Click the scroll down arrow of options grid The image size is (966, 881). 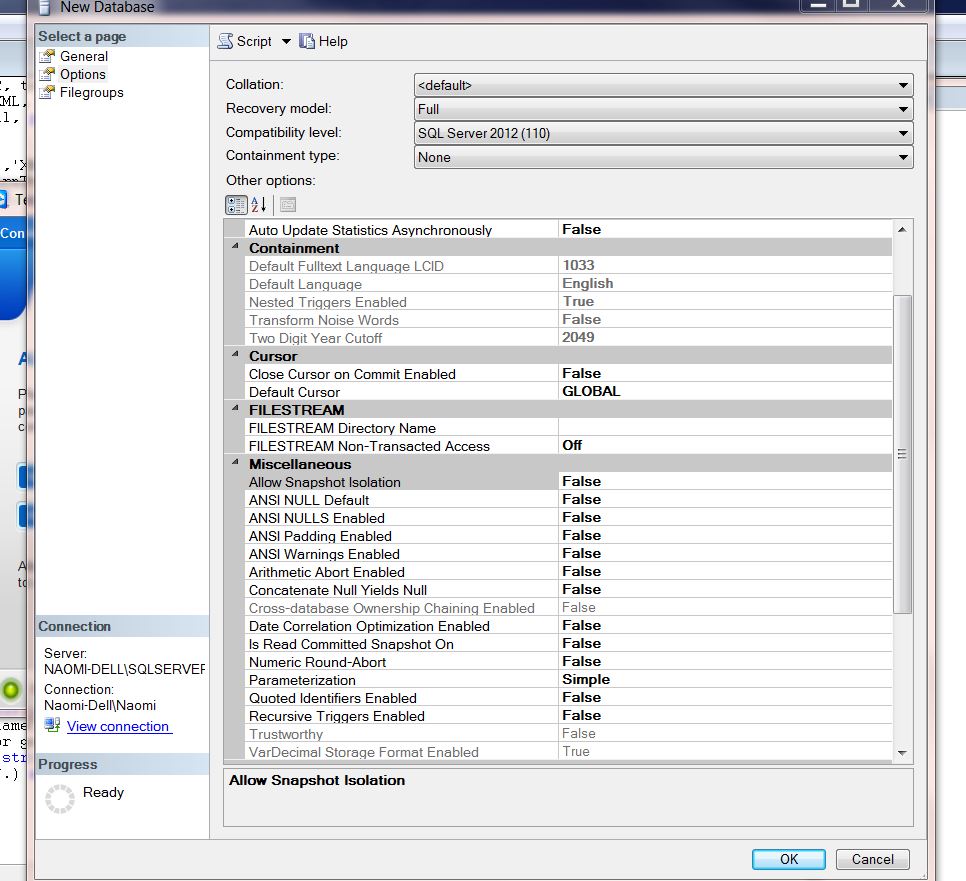click(902, 753)
